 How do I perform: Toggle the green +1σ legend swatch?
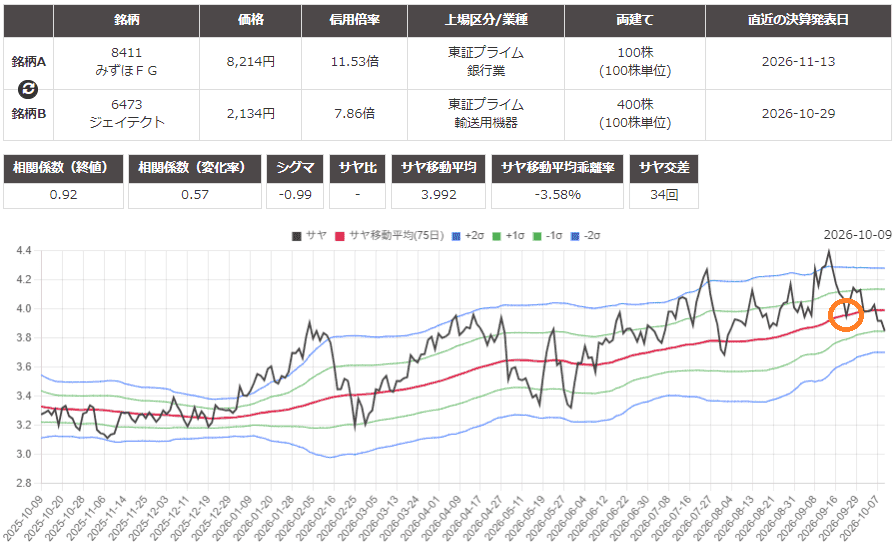tap(497, 236)
